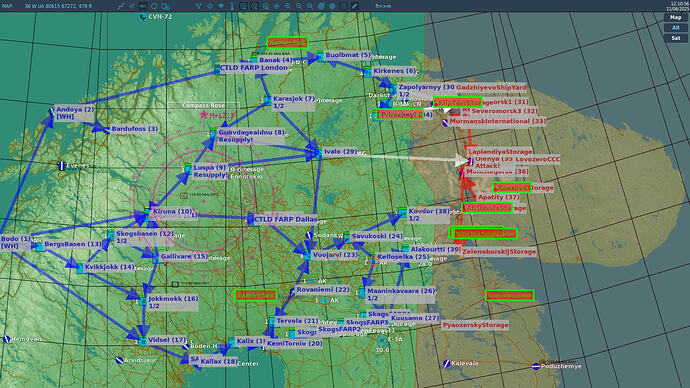The height and width of the screenshot is (388, 690).
Task: Click the Kiruna (10) label
Action: (x=172, y=212)
